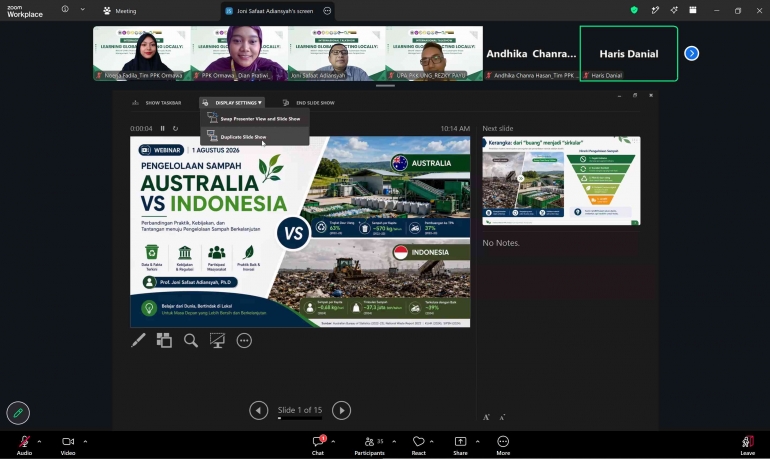Expand audio options caret
770x459 pixels.
(x=39, y=442)
